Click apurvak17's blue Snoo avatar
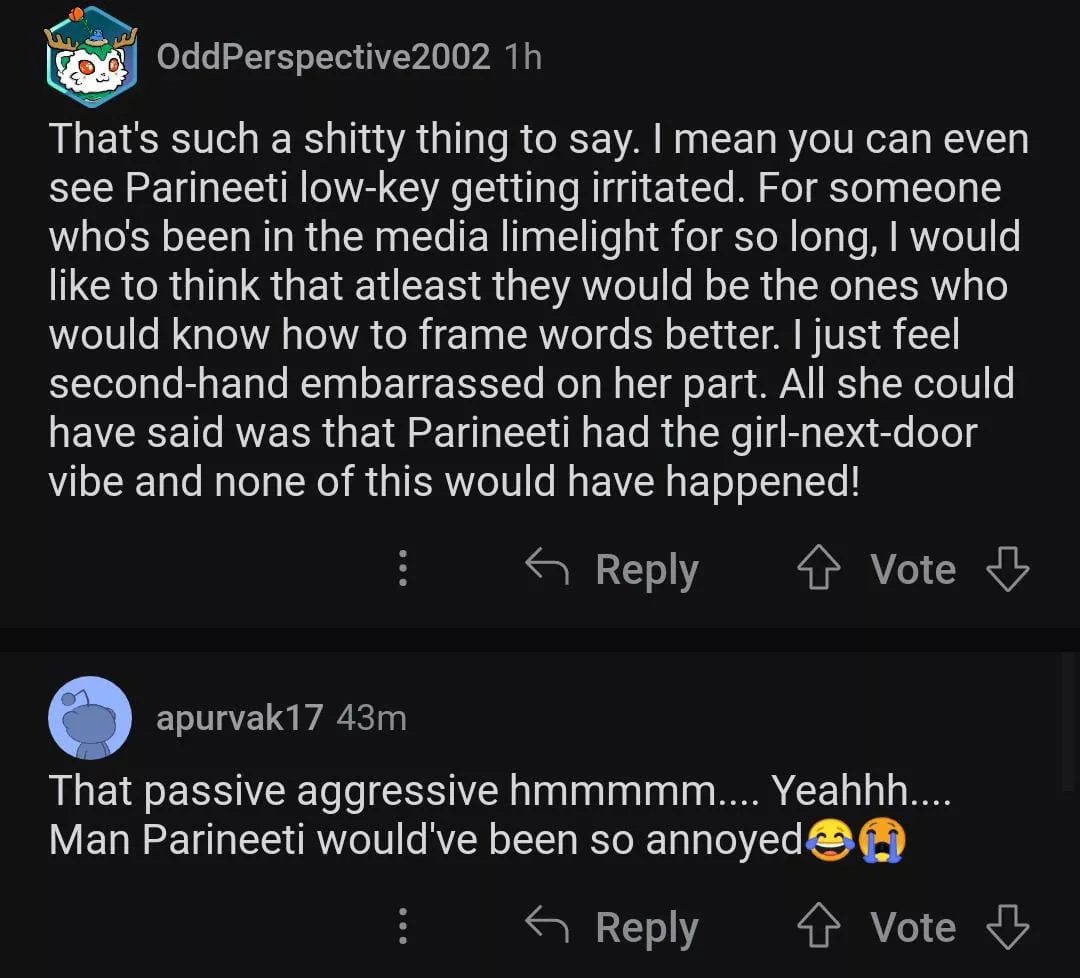 pyautogui.click(x=90, y=717)
